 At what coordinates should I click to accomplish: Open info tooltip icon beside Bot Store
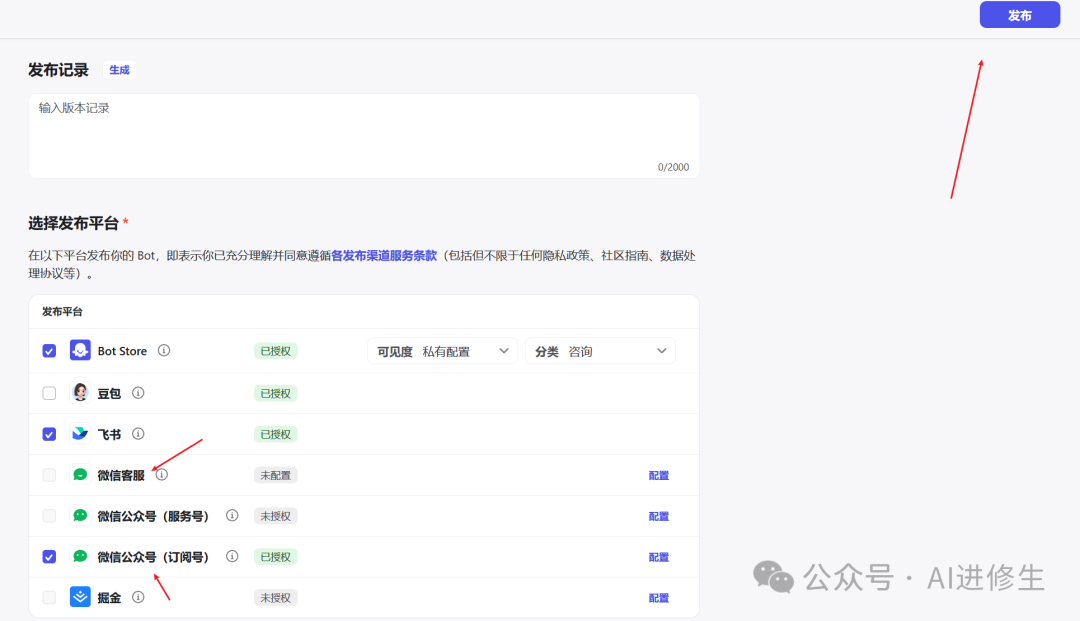click(164, 351)
